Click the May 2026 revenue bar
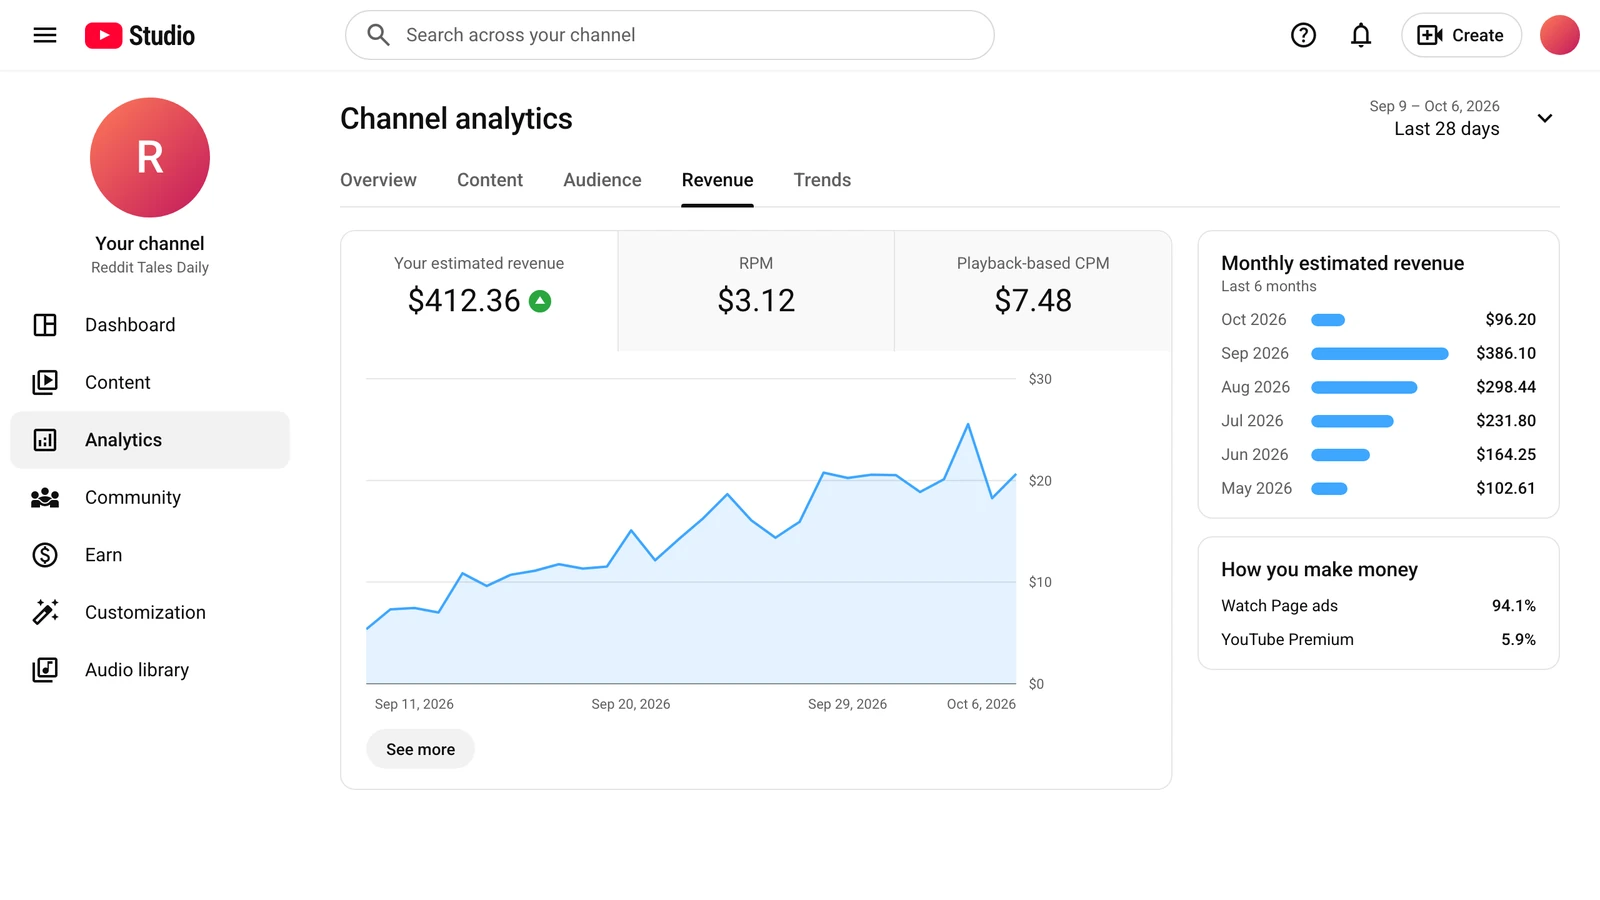 tap(1329, 489)
